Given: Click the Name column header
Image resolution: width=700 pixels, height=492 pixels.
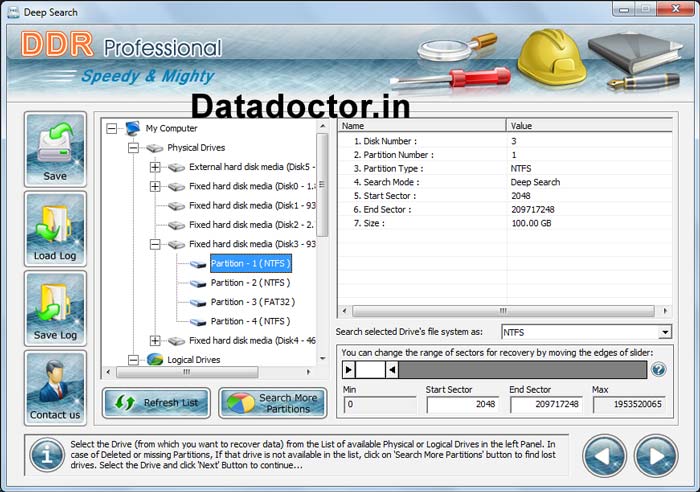Looking at the screenshot, I should click(x=422, y=126).
